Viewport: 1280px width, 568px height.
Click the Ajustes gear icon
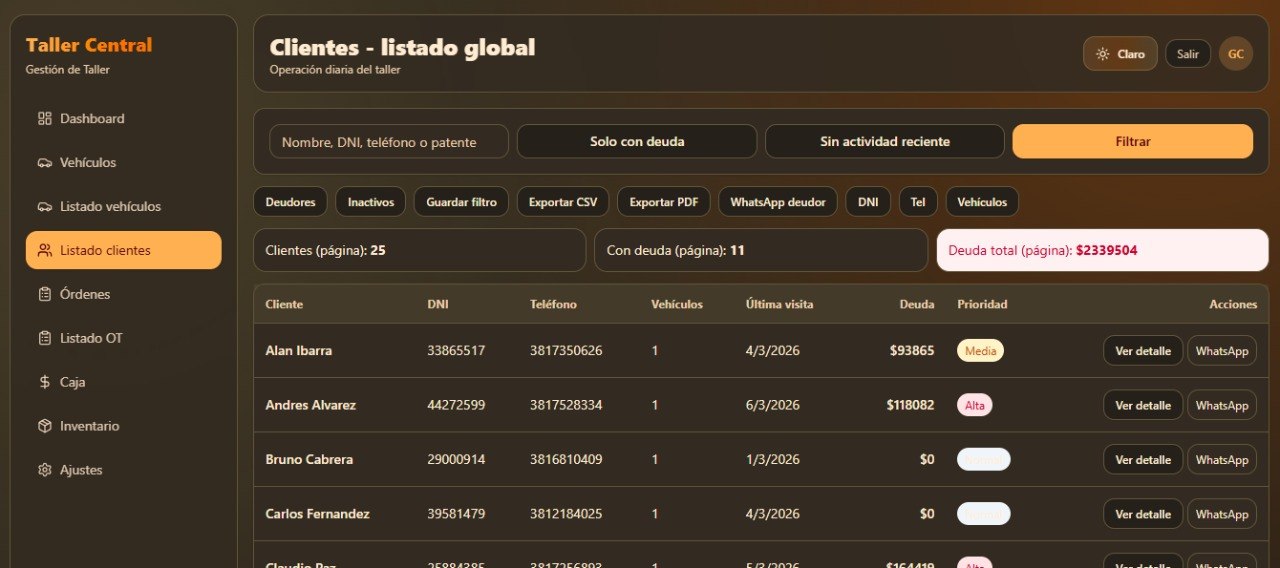[44, 471]
